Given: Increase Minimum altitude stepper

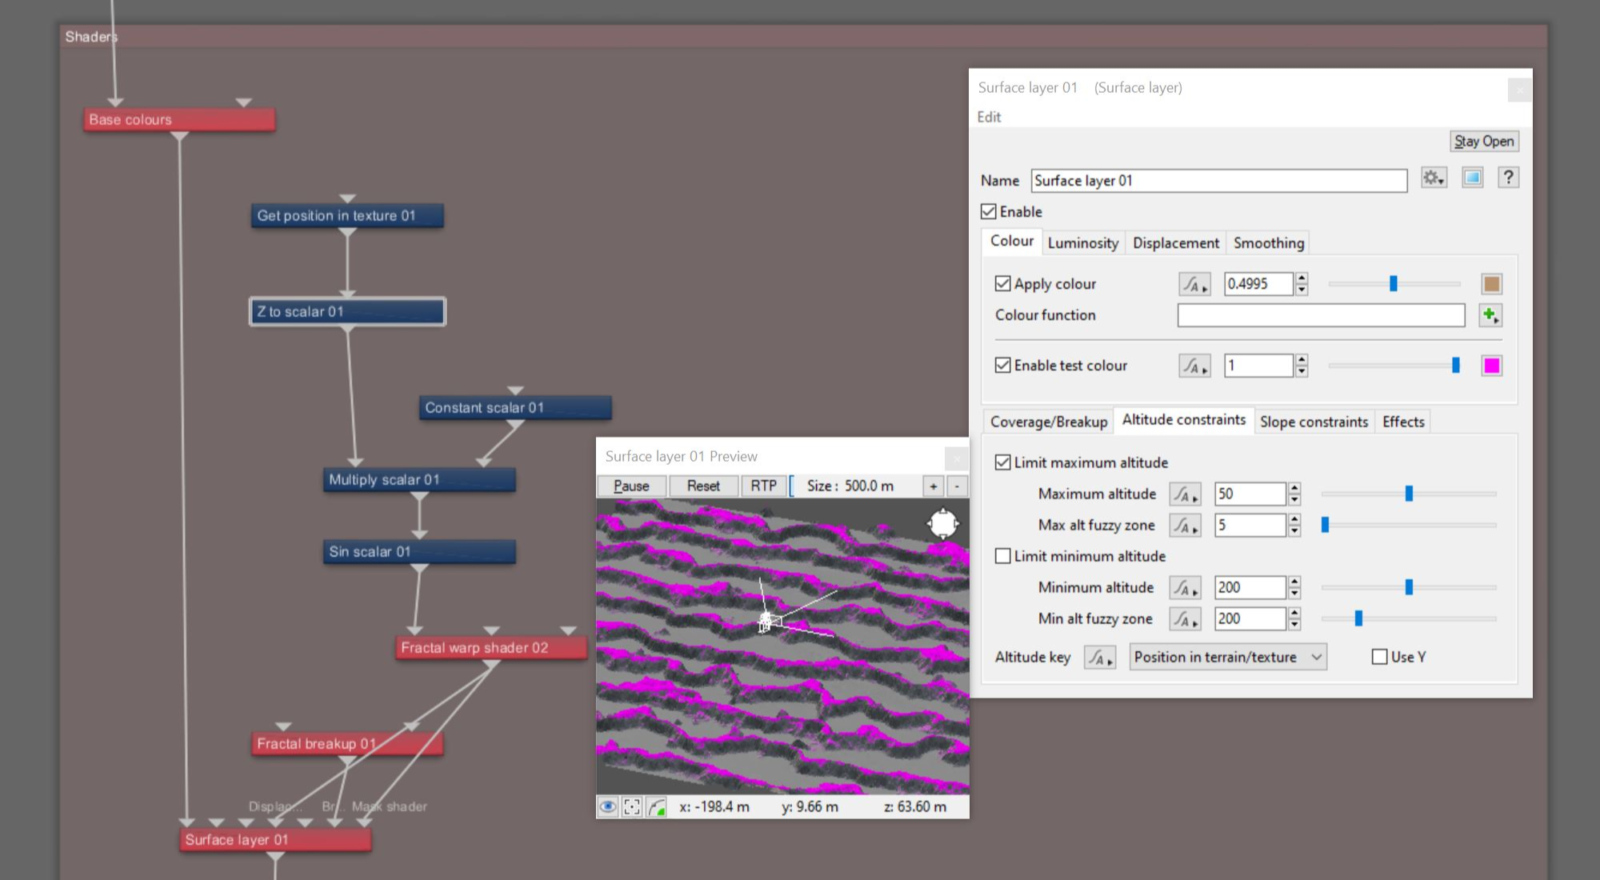Looking at the screenshot, I should tap(1294, 582).
